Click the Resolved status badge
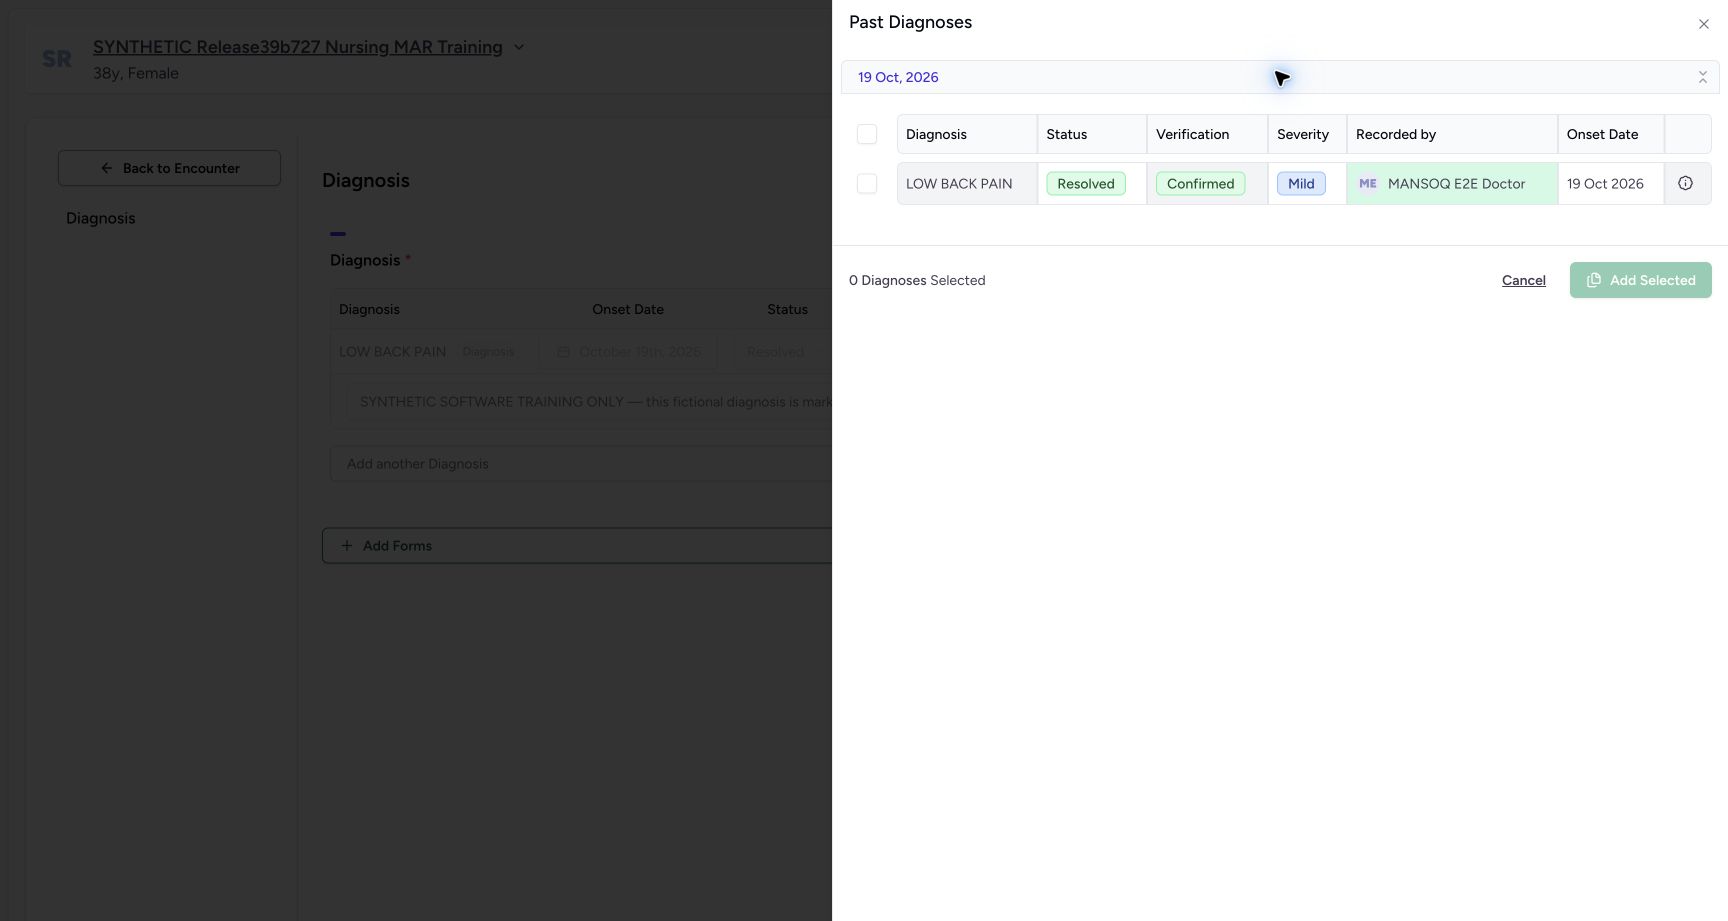Image resolution: width=1728 pixels, height=921 pixels. click(x=1086, y=184)
